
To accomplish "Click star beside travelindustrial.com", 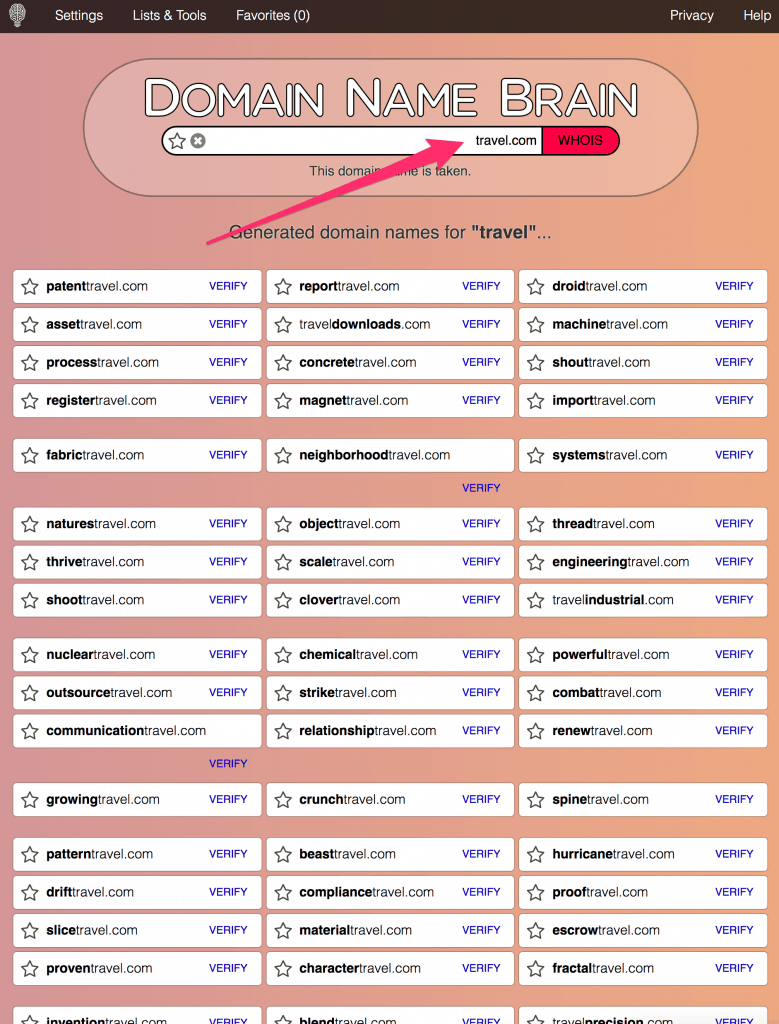I will pyautogui.click(x=535, y=600).
